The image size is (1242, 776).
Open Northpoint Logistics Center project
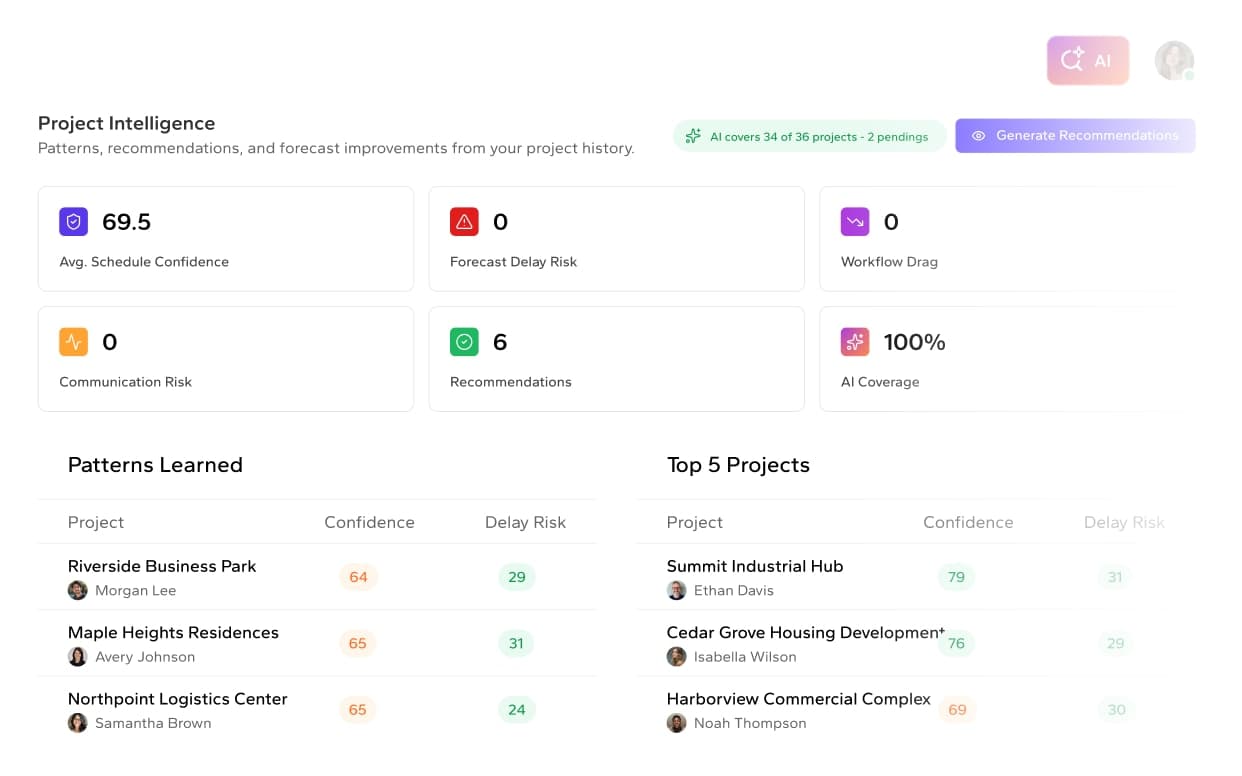click(x=177, y=698)
